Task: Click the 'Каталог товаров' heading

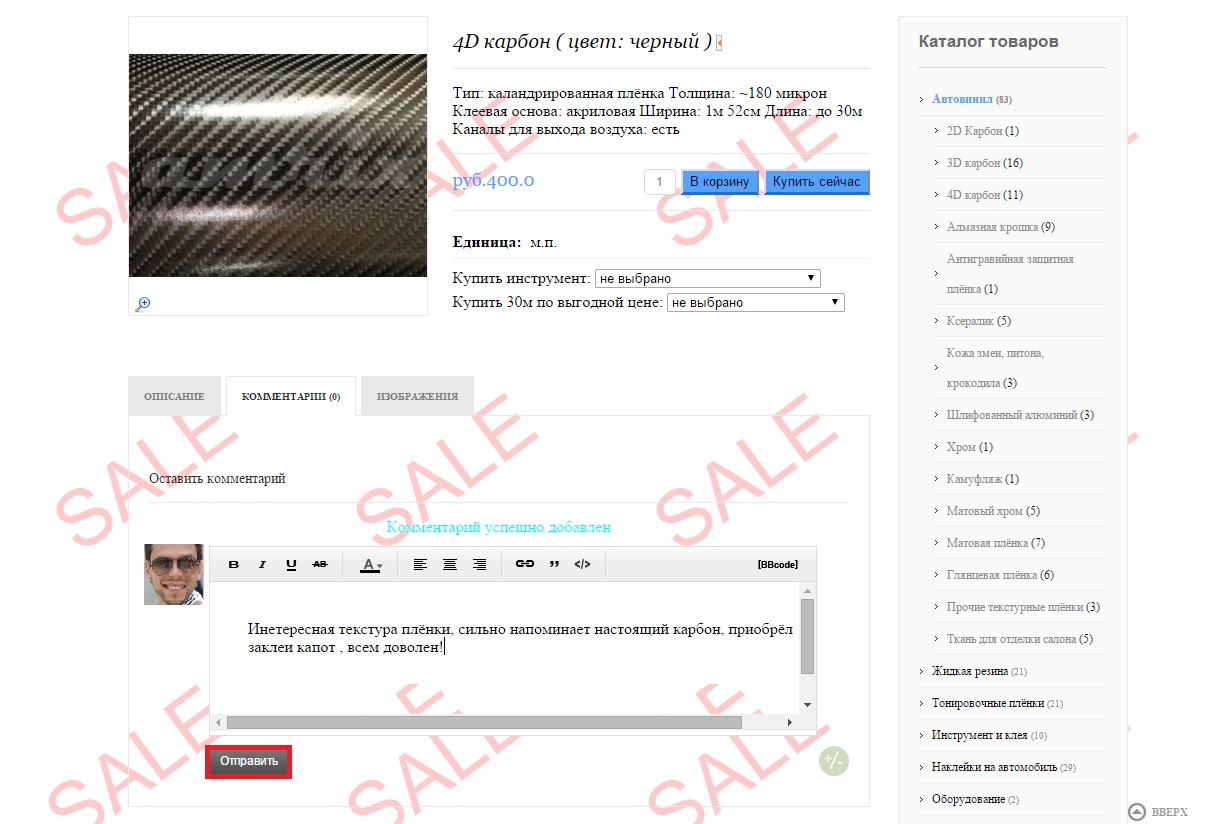Action: pyautogui.click(x=988, y=42)
